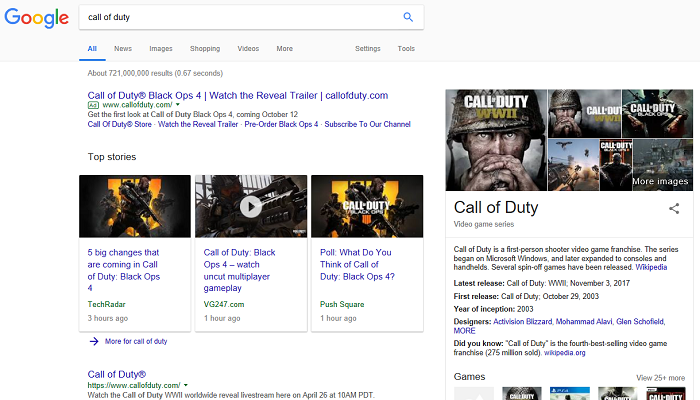Switch to the Videos tab
The image size is (700, 400).
tap(248, 49)
